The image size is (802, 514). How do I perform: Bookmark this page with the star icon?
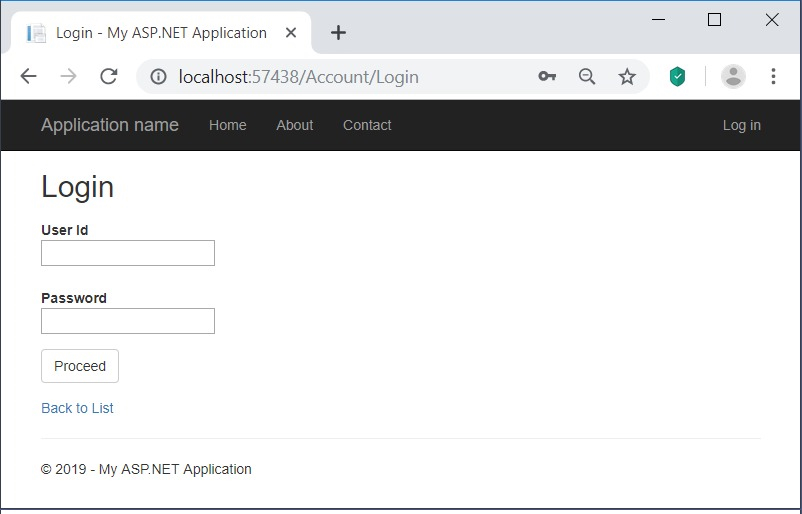coord(627,77)
